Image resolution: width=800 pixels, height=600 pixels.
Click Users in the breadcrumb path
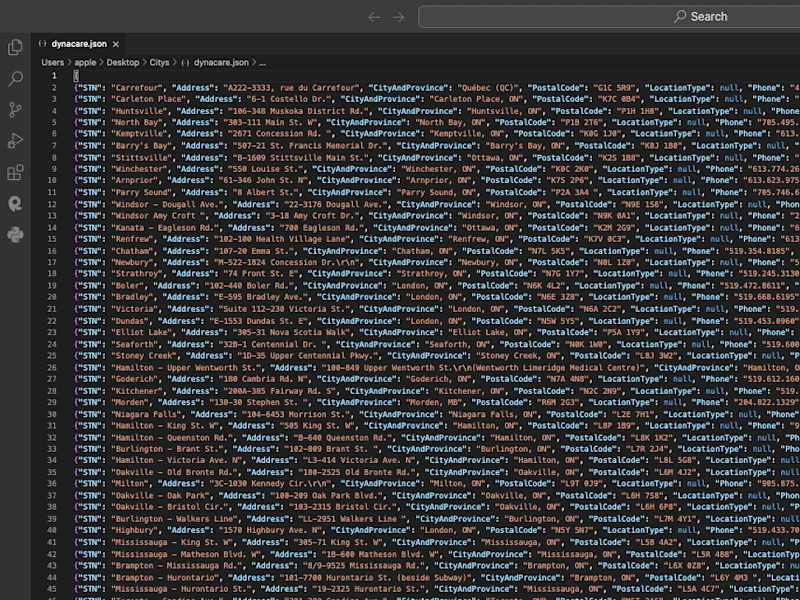click(53, 63)
